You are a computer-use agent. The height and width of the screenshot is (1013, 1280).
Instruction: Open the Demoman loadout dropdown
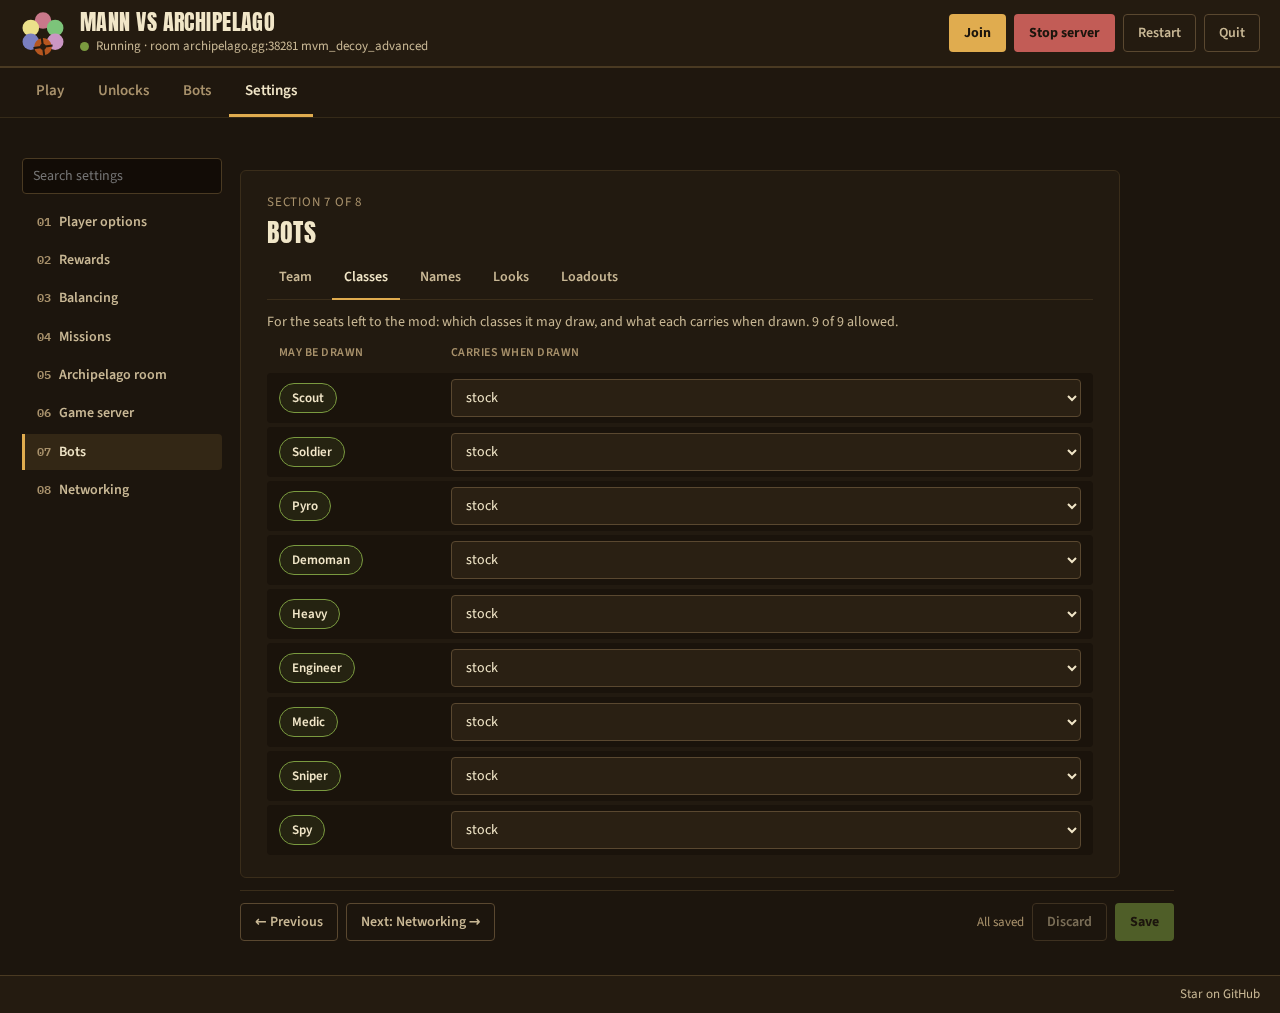click(766, 560)
